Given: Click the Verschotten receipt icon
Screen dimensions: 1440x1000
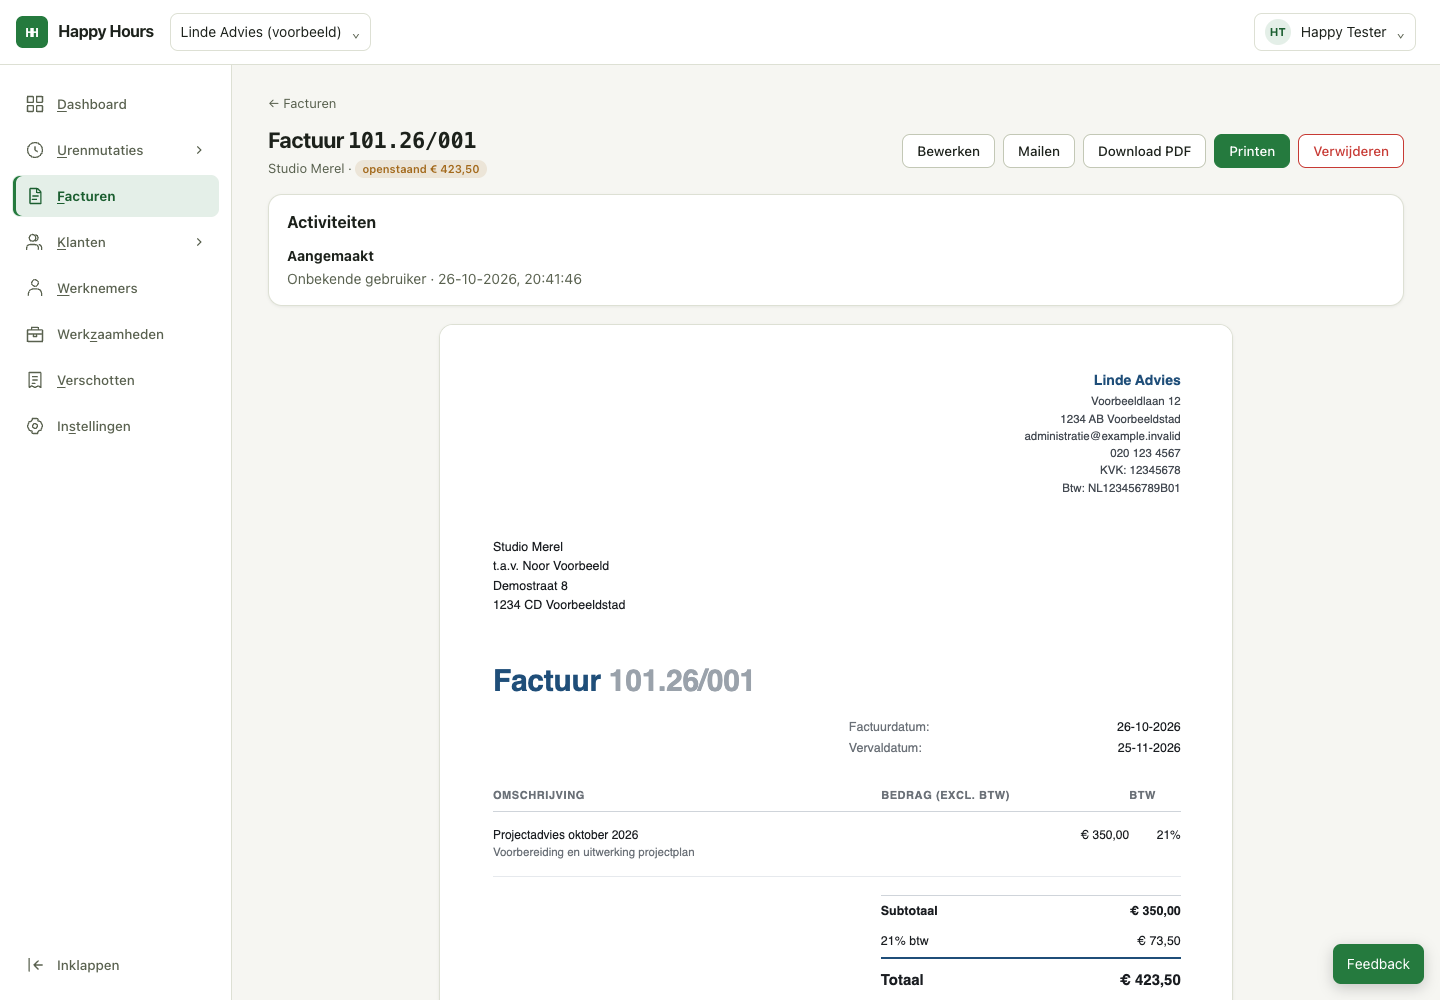Looking at the screenshot, I should [35, 380].
